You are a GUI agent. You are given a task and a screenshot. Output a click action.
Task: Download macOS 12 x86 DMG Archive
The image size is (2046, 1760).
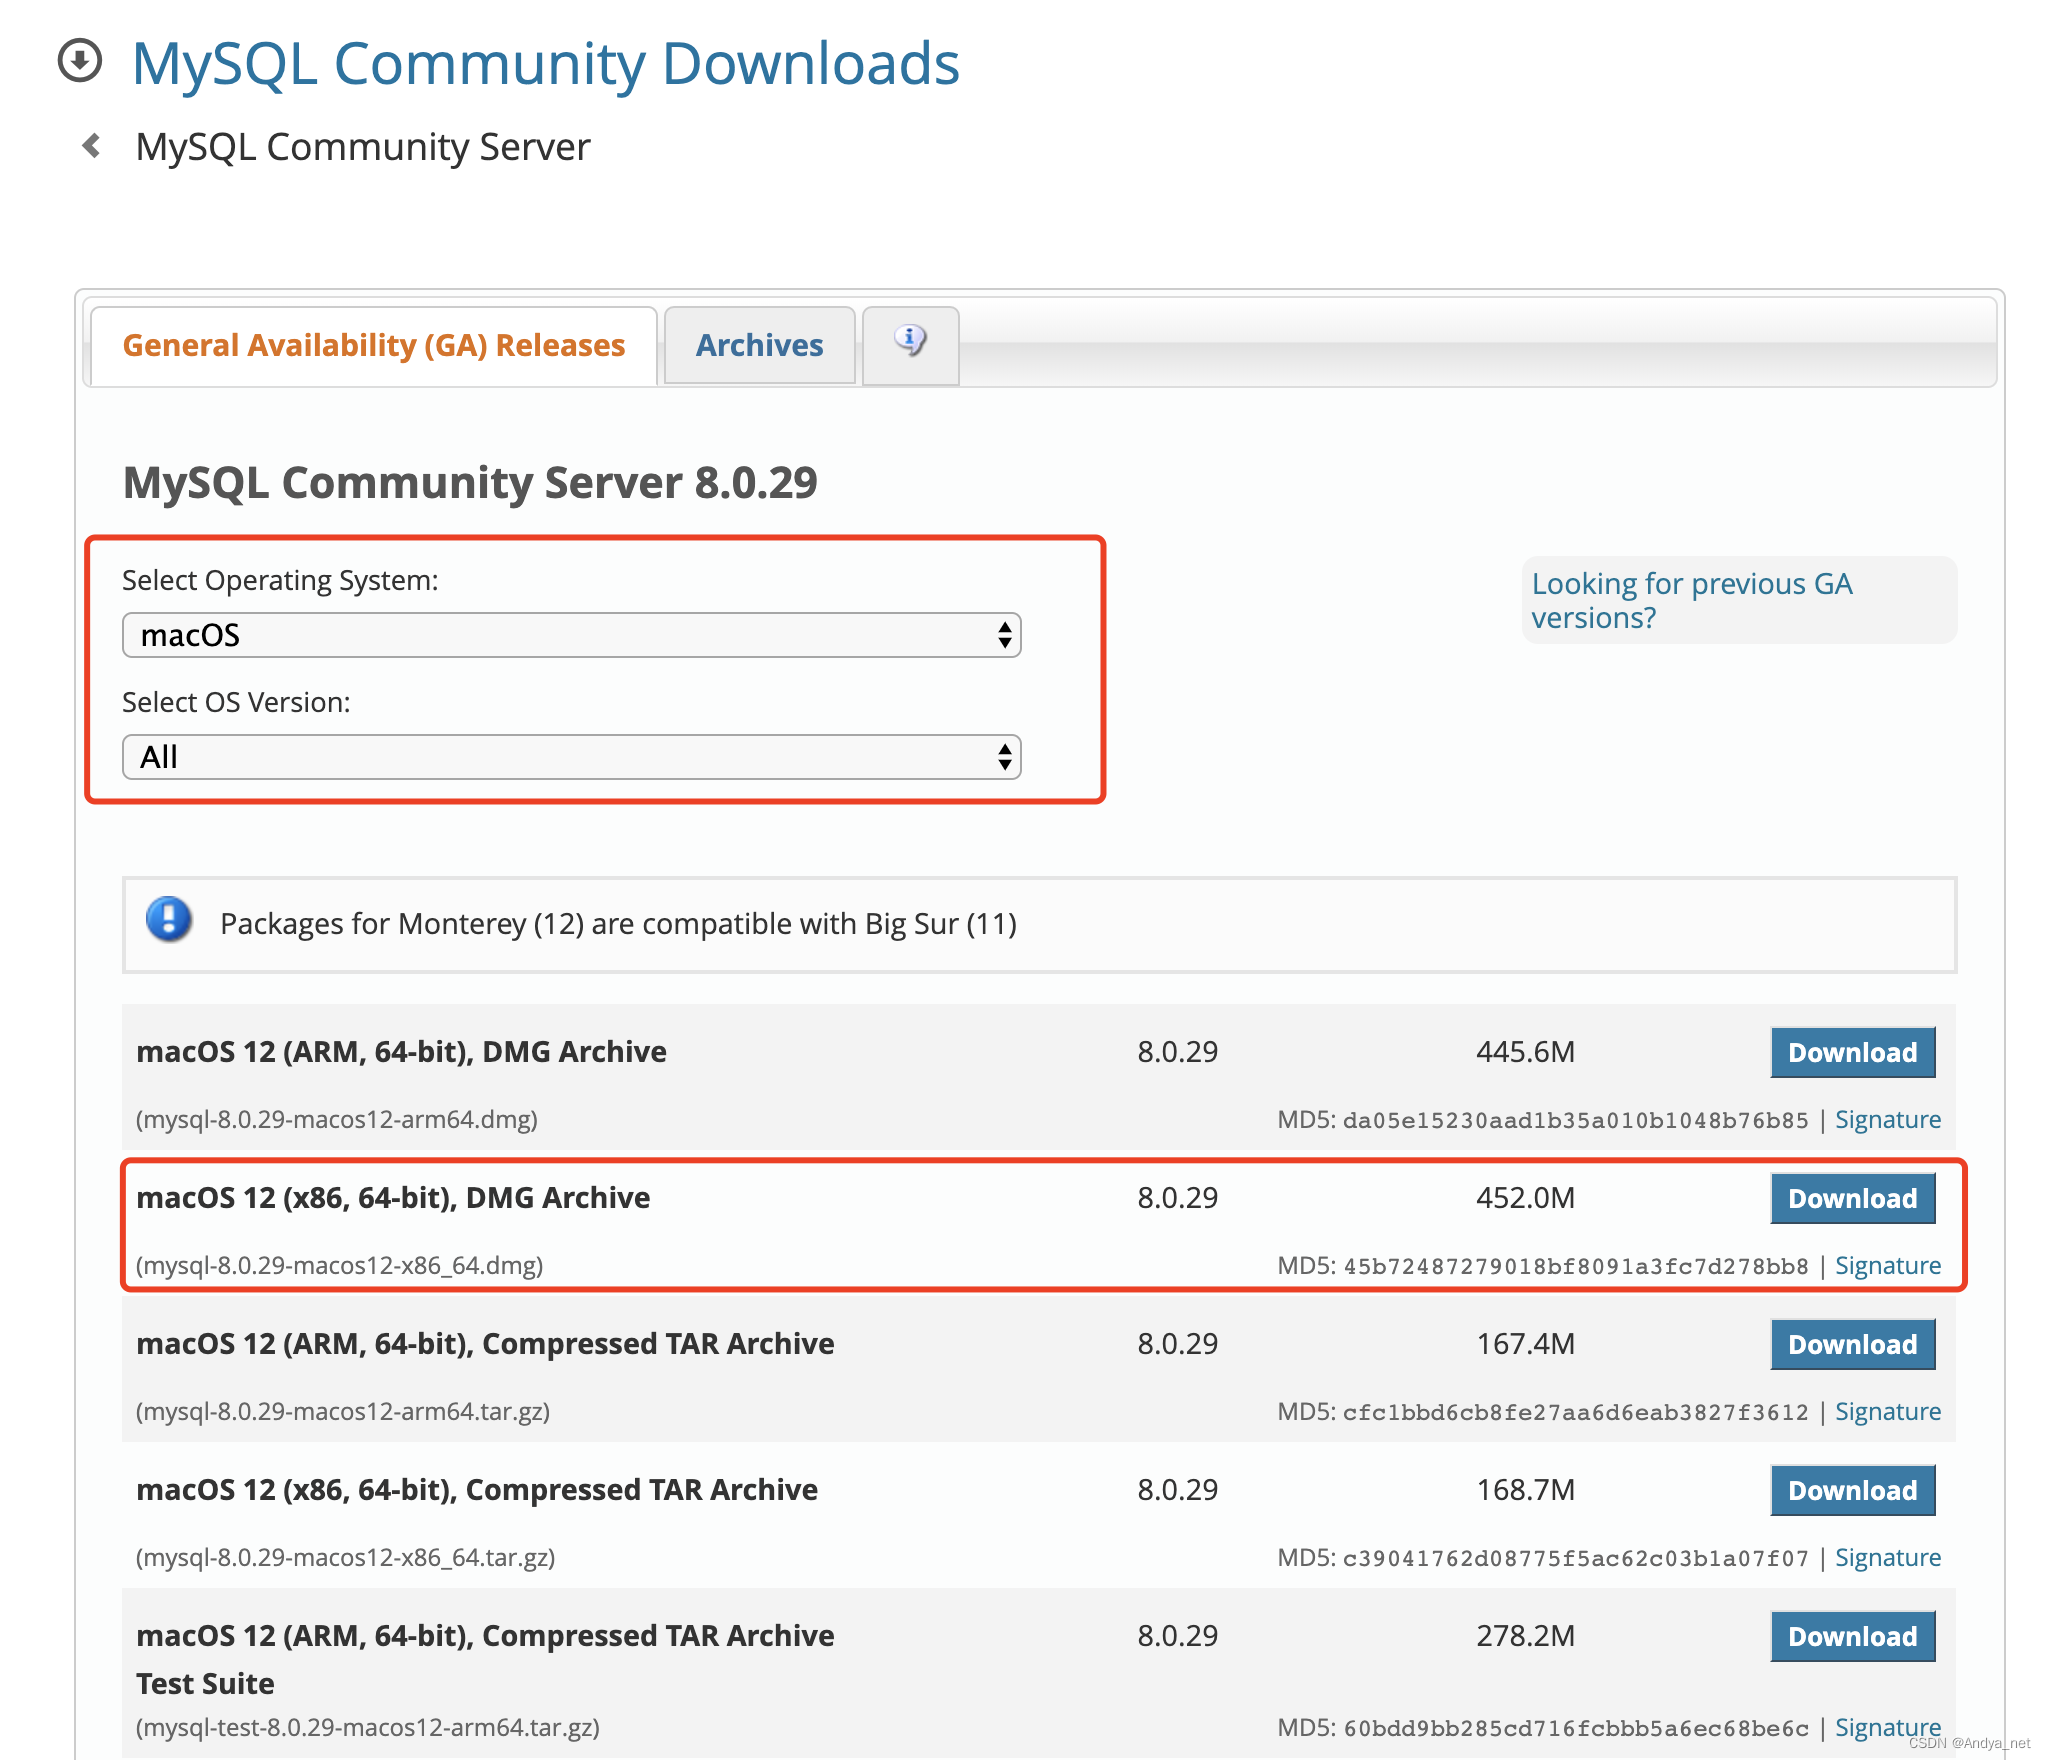pyautogui.click(x=1852, y=1198)
